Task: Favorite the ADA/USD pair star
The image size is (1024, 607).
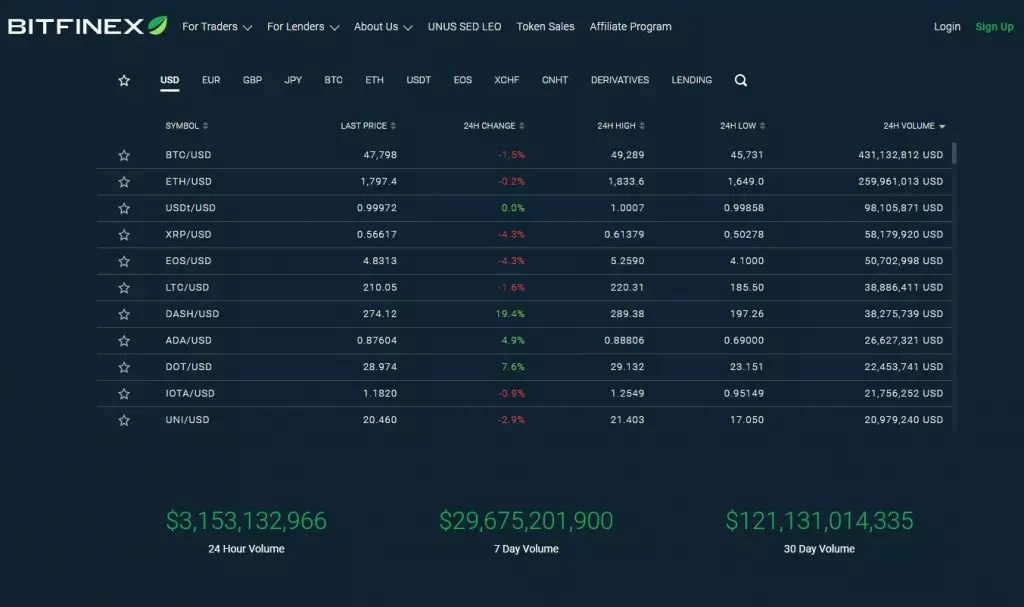Action: (124, 340)
